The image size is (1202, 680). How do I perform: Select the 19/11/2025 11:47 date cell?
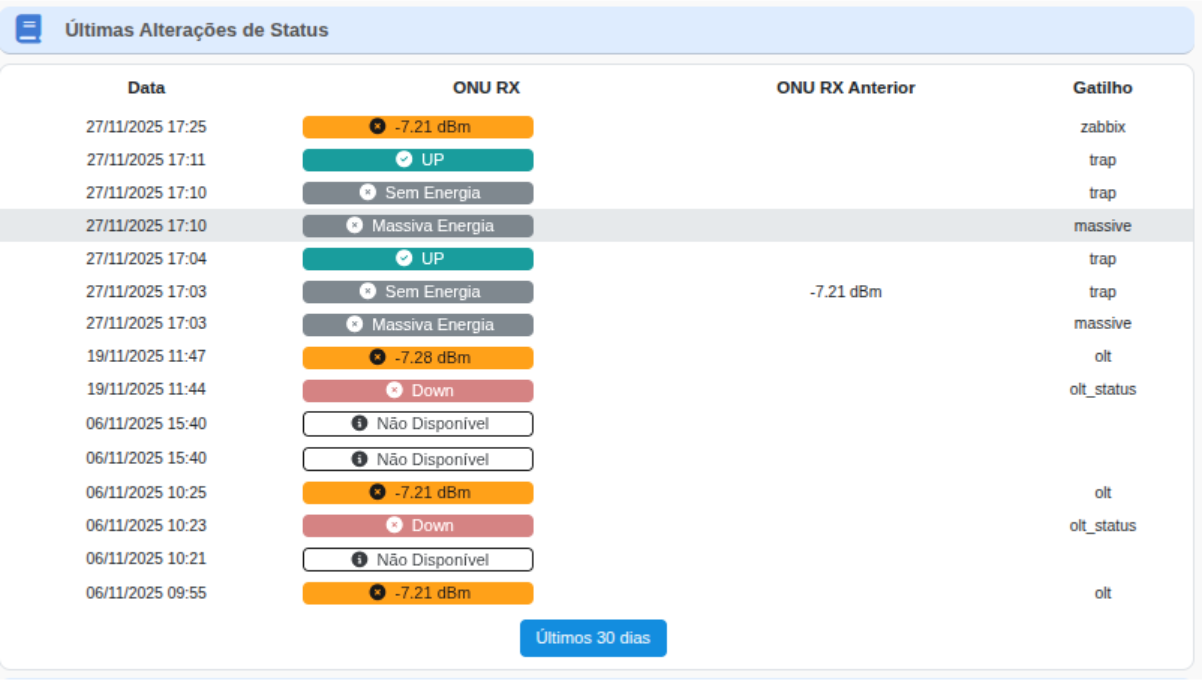[146, 356]
